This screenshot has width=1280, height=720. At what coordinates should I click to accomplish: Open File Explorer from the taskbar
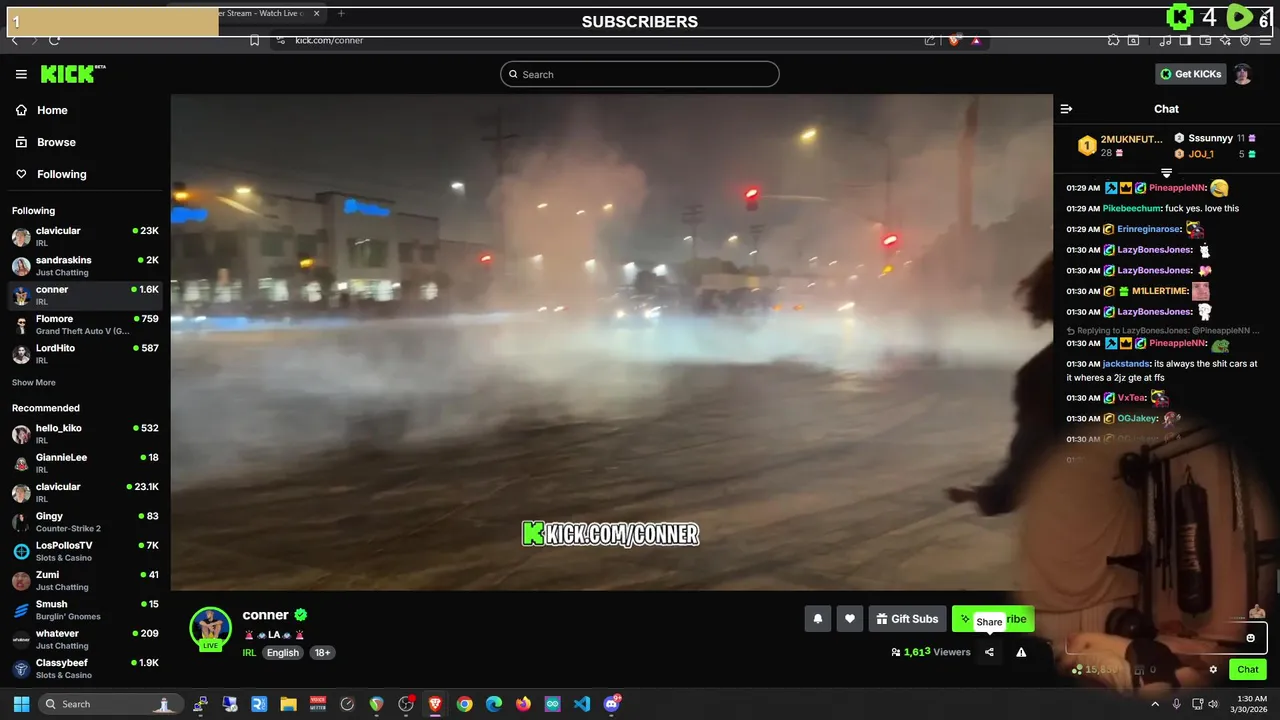tap(288, 704)
